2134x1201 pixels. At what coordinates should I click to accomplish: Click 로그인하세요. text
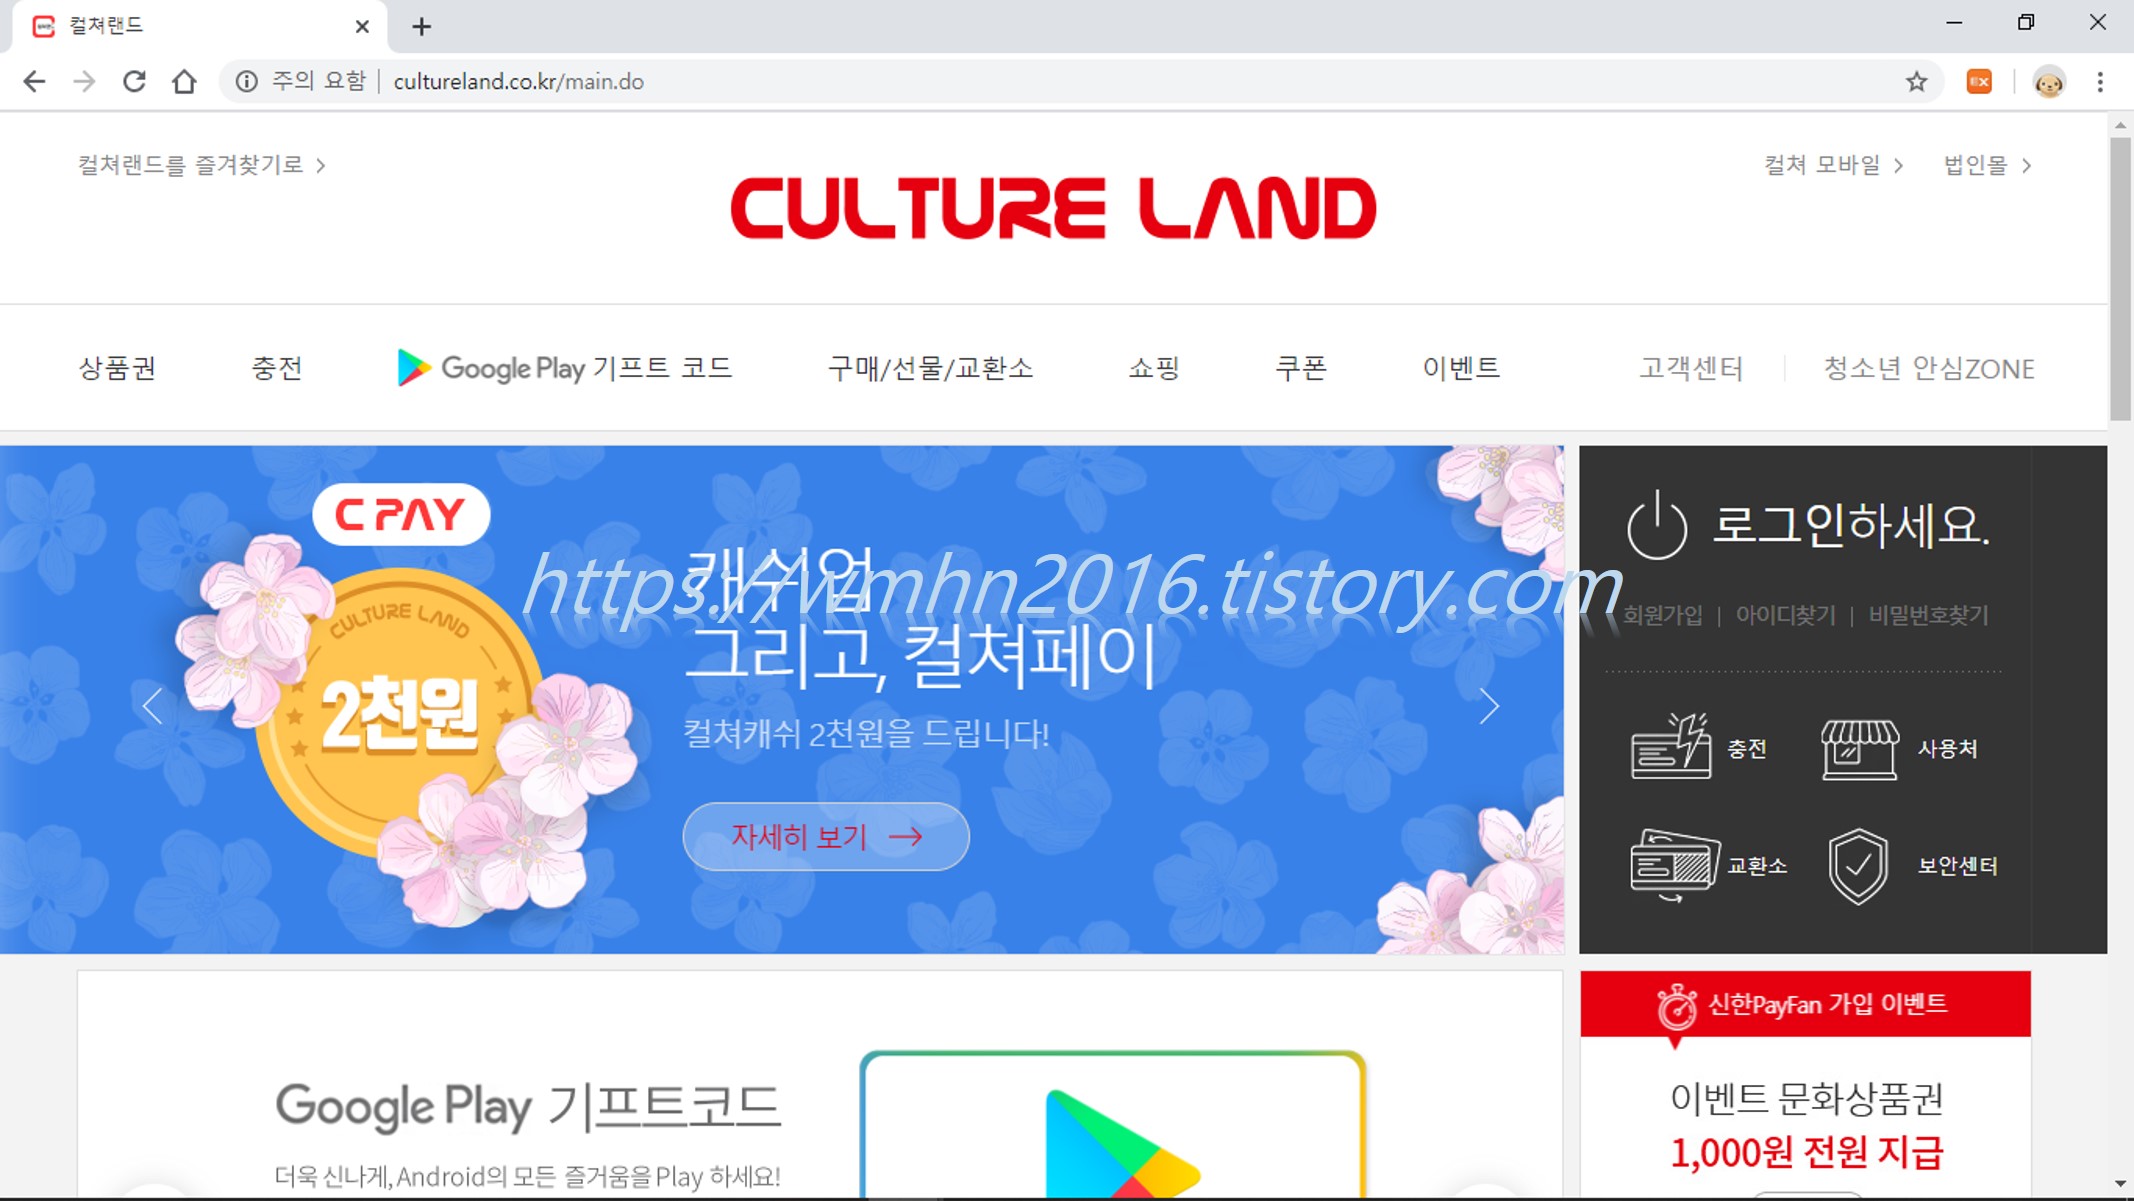point(1851,525)
